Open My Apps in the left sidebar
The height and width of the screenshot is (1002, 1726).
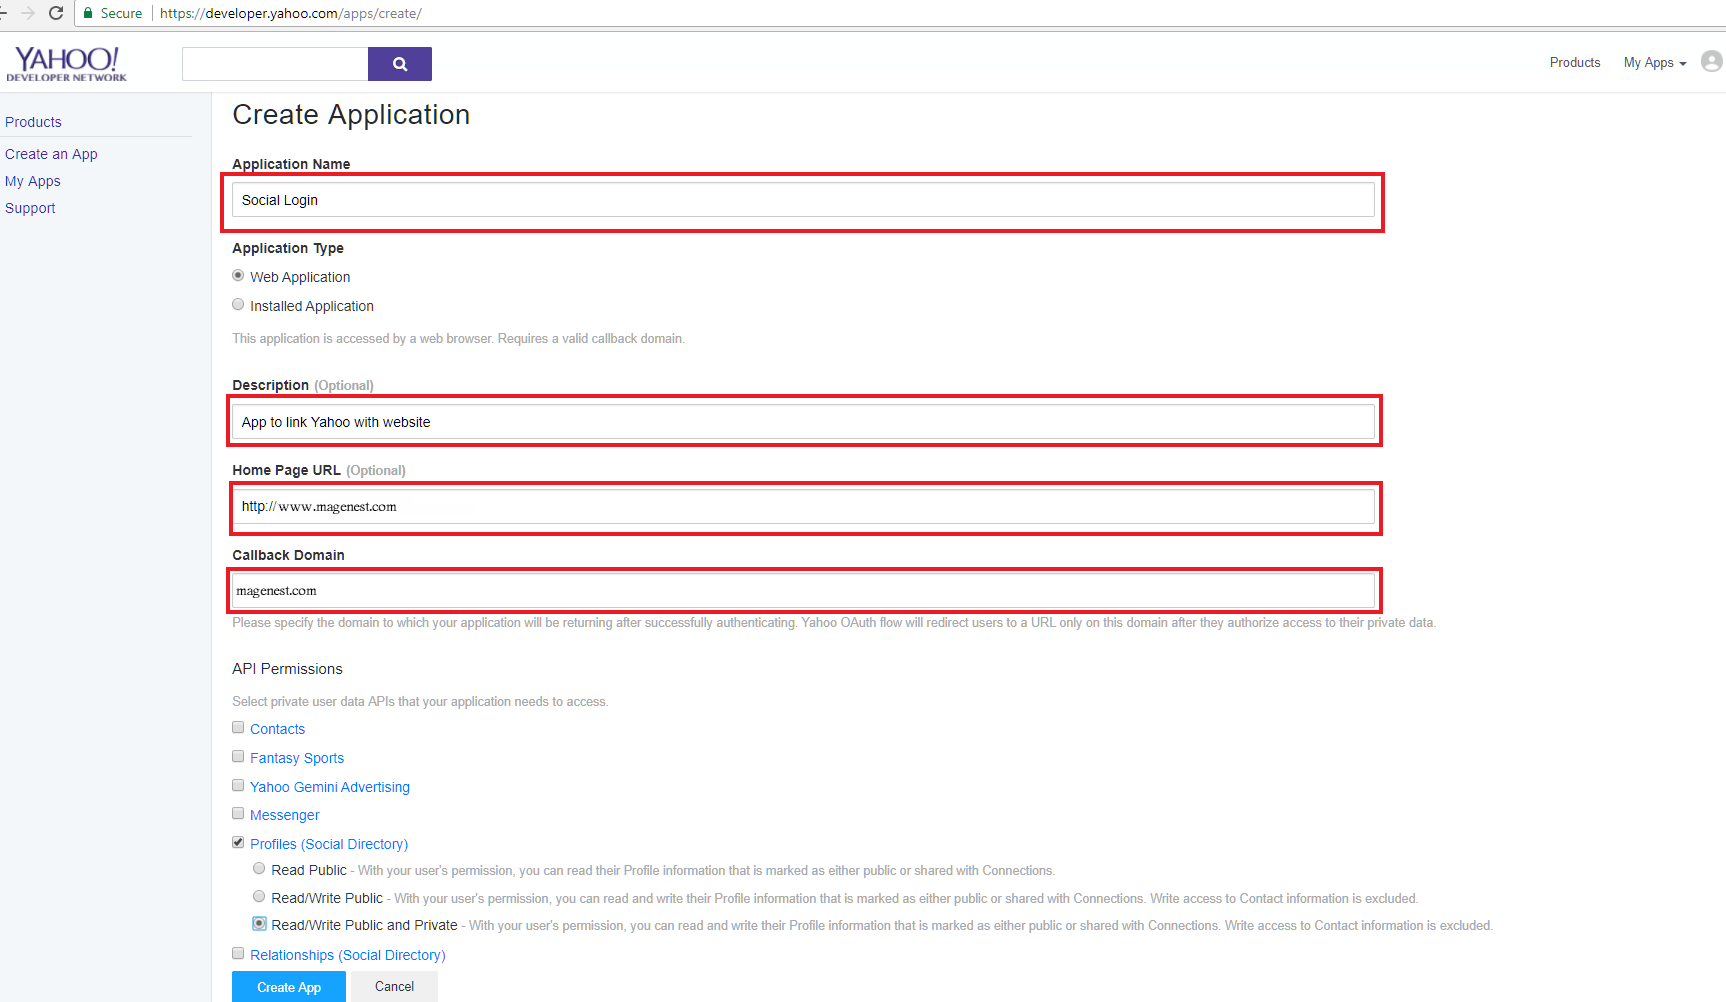pyautogui.click(x=33, y=181)
